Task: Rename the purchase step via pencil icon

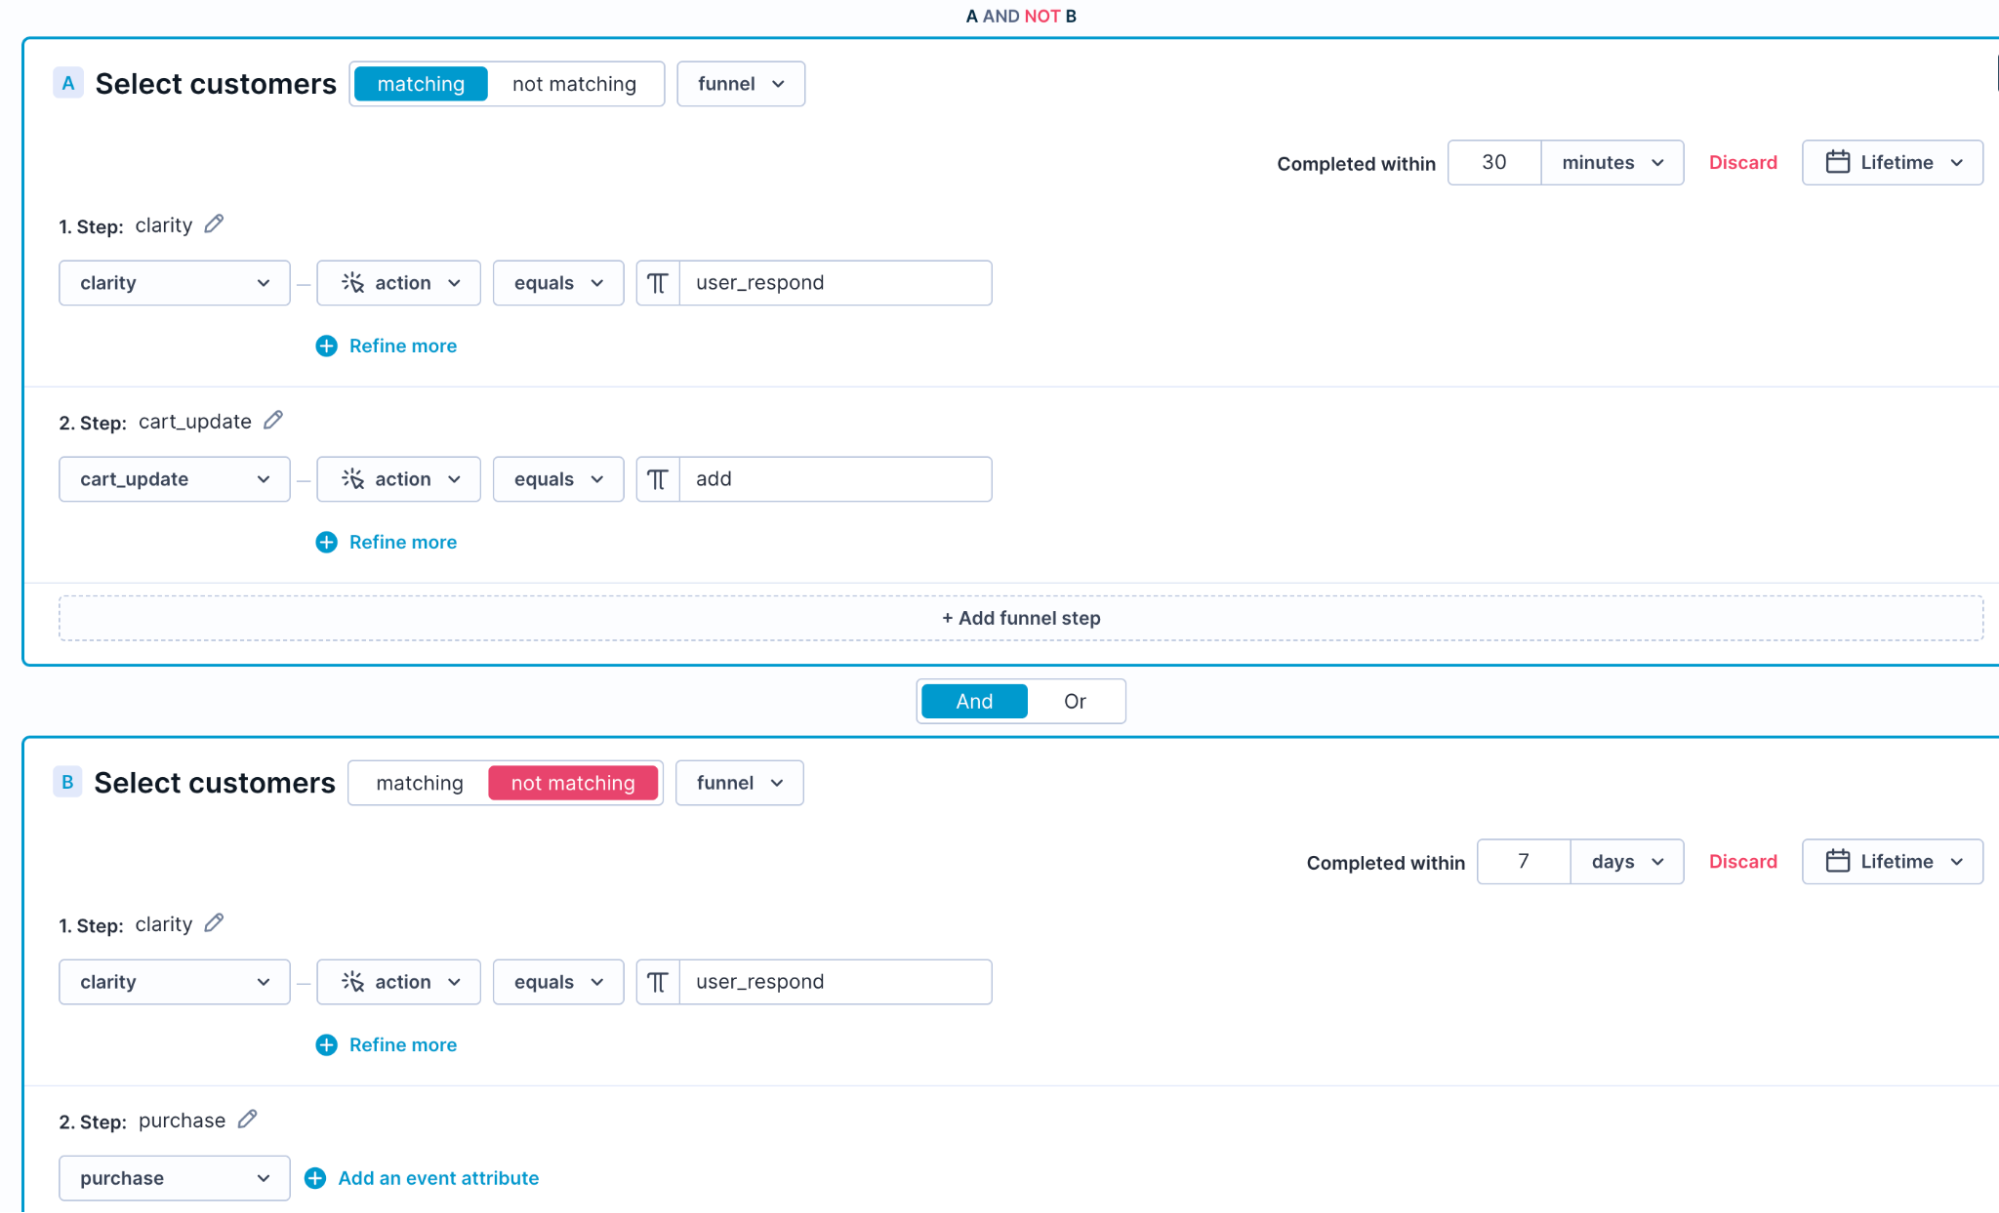Action: [x=248, y=1120]
